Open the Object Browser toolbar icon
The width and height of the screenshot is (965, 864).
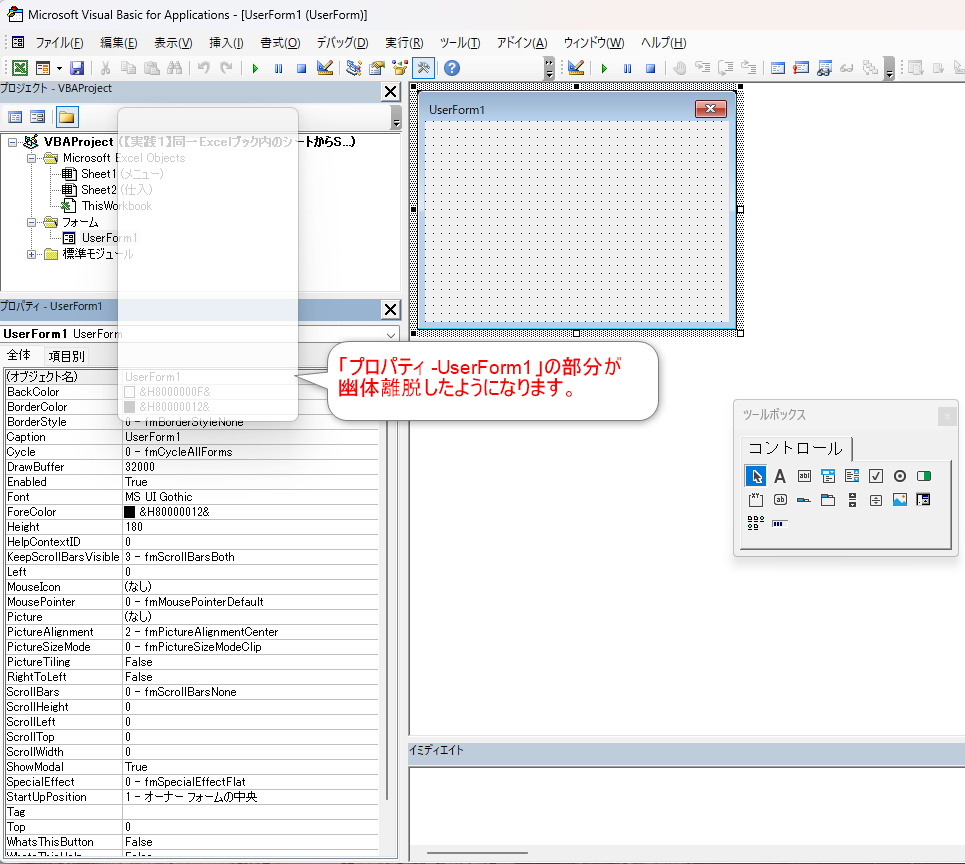[x=400, y=68]
